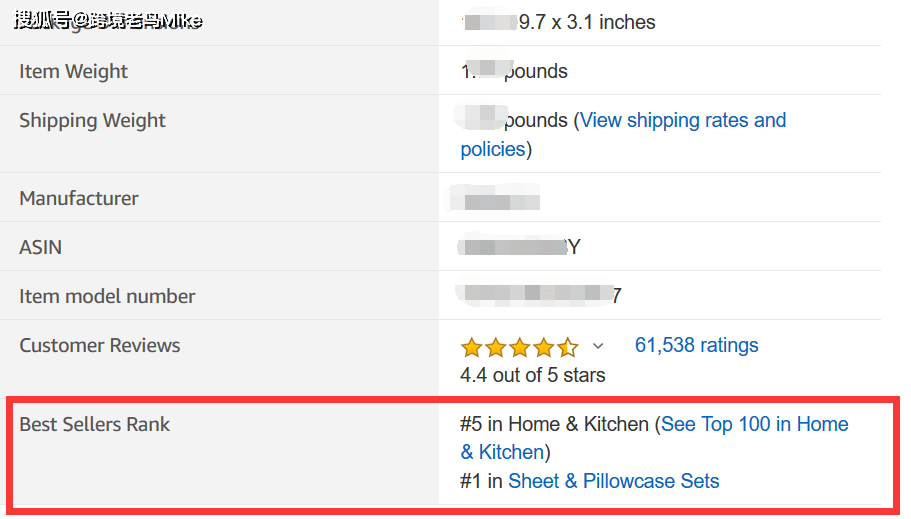Click the Customer Reviews row label
911x519 pixels.
[100, 346]
